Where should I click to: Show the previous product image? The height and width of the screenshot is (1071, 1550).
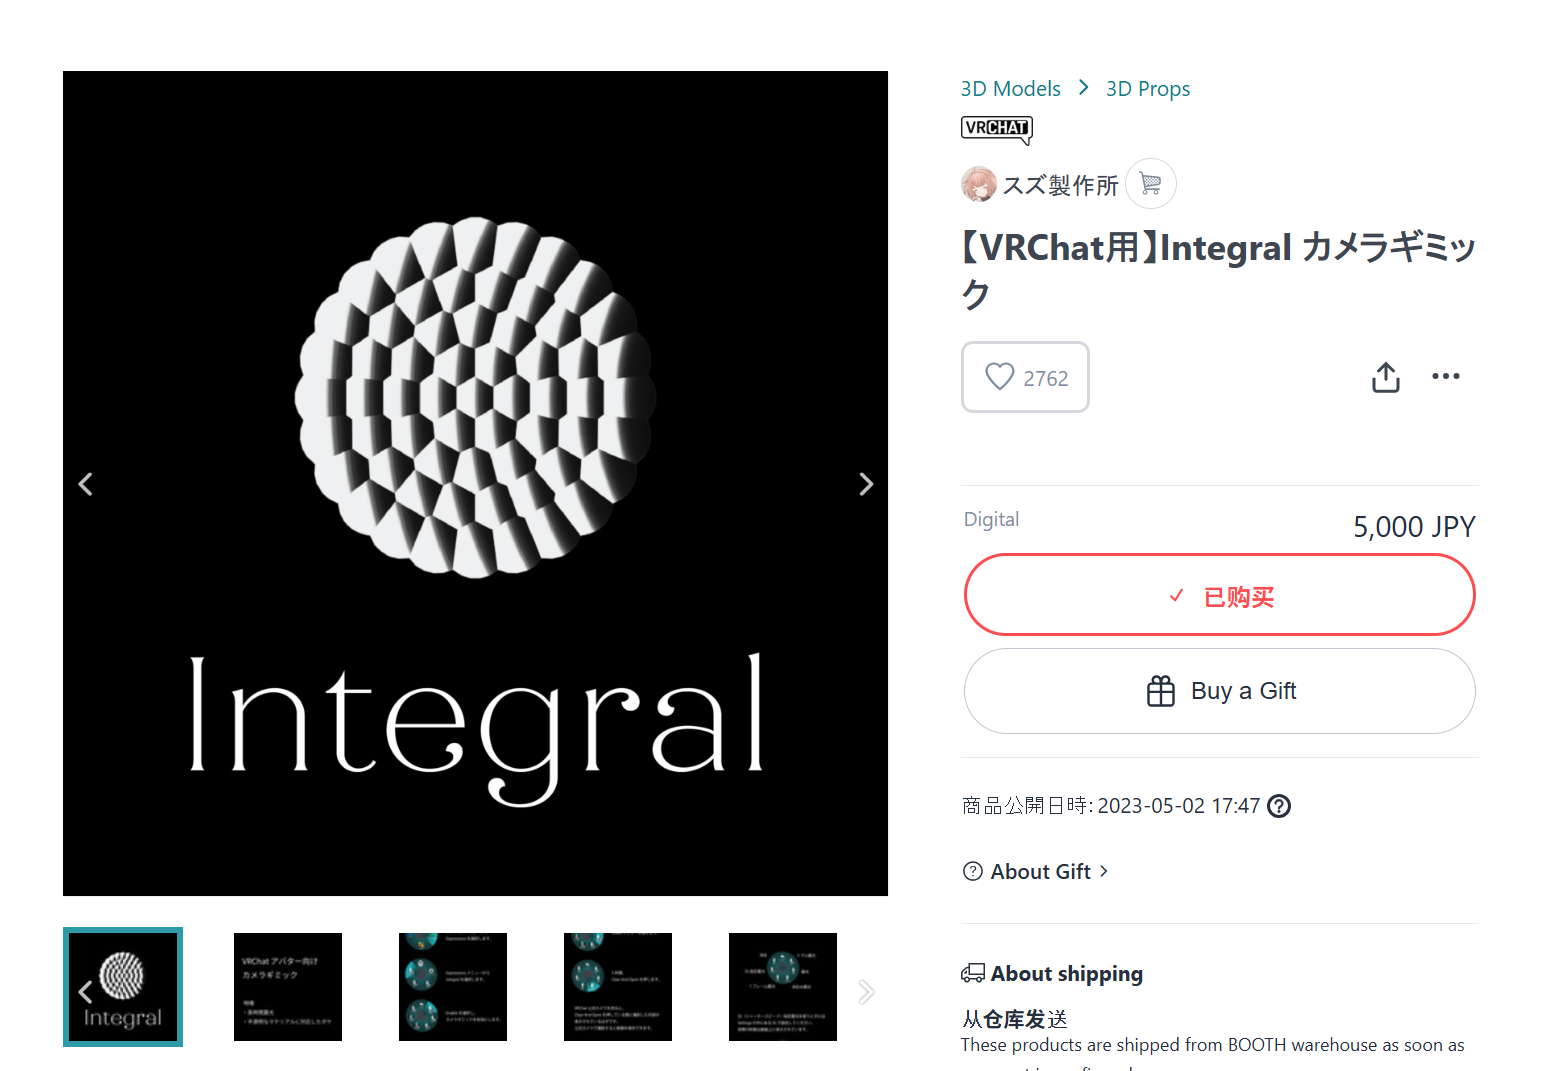[x=86, y=484]
